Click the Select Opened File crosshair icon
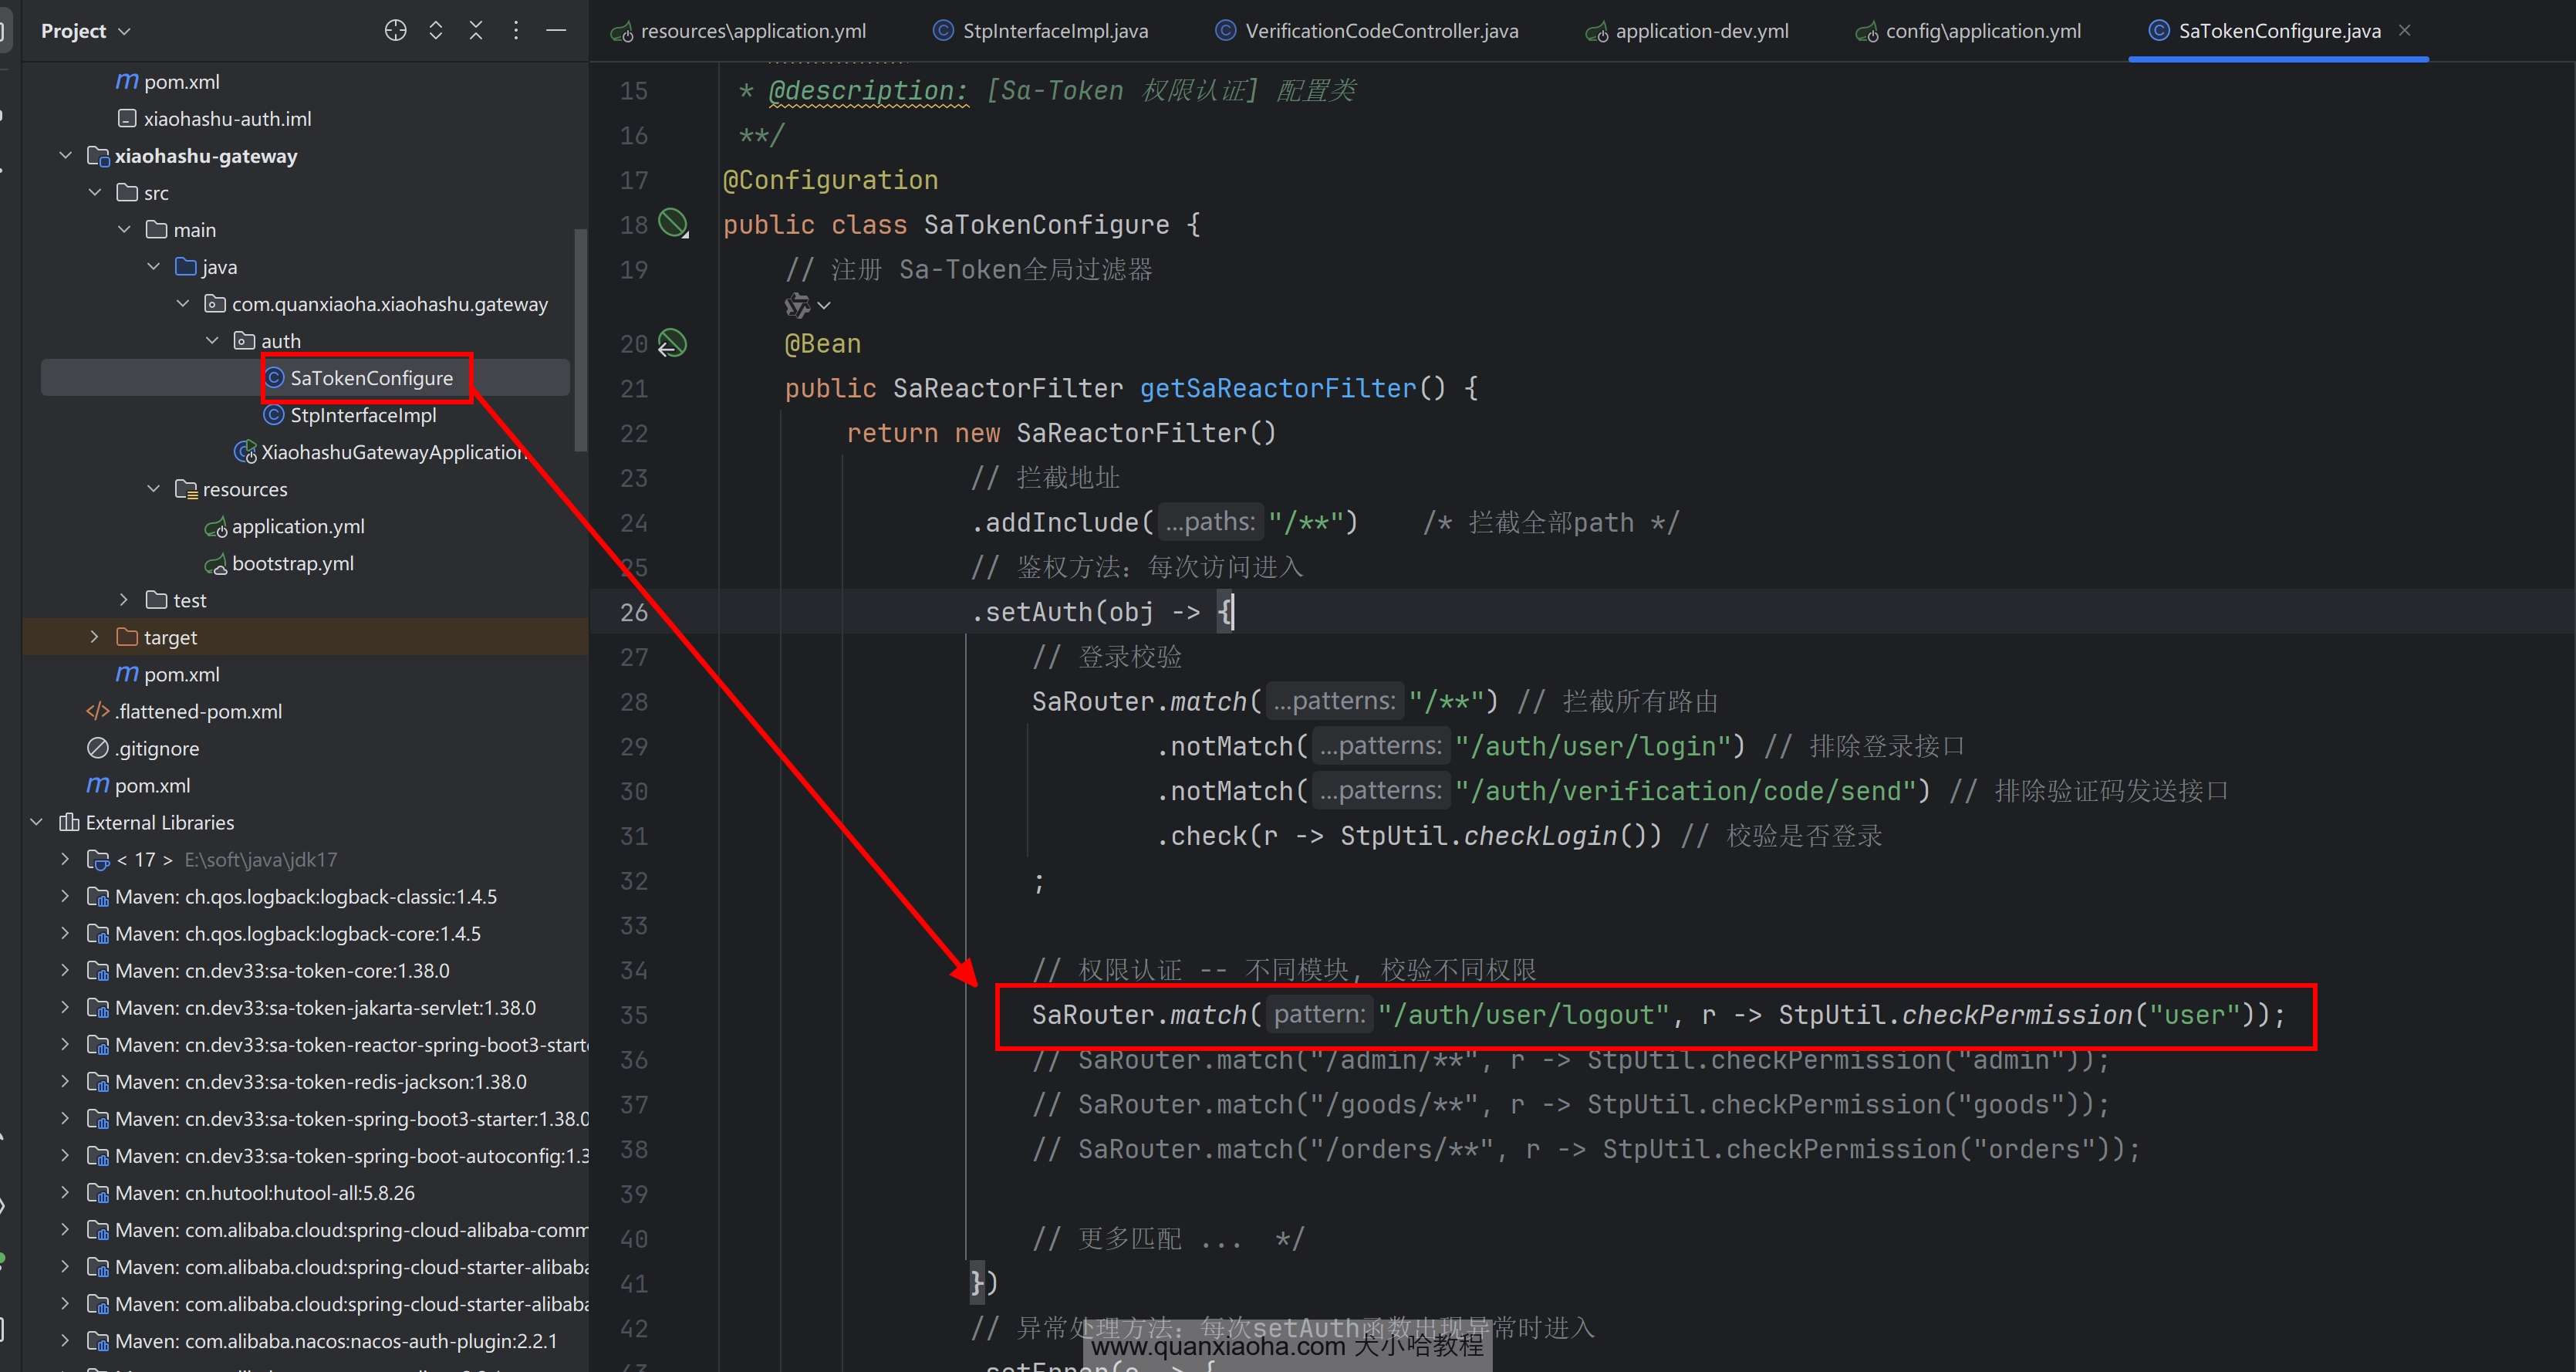Image resolution: width=2576 pixels, height=1372 pixels. (395, 31)
